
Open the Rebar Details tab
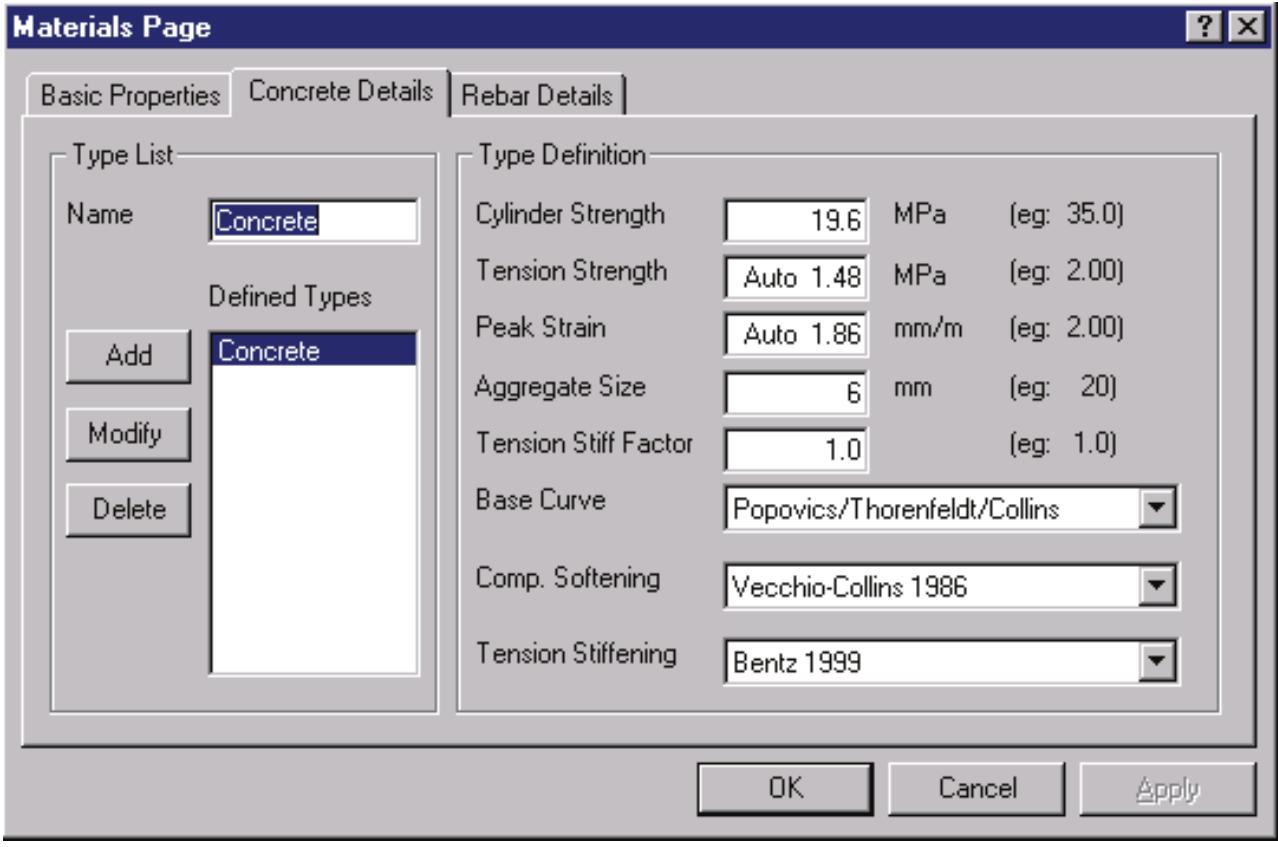tap(538, 97)
